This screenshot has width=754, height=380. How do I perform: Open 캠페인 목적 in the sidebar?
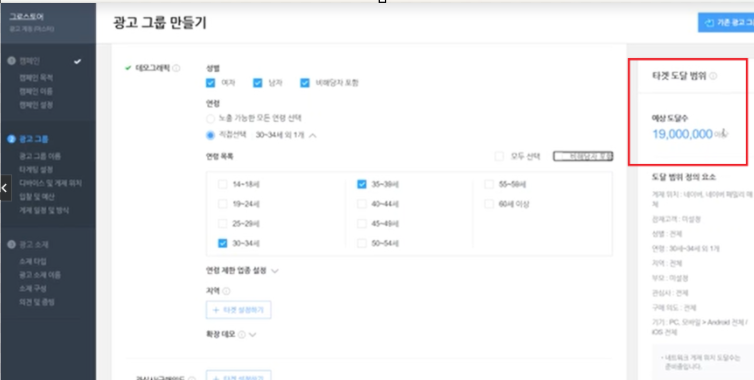[36, 78]
